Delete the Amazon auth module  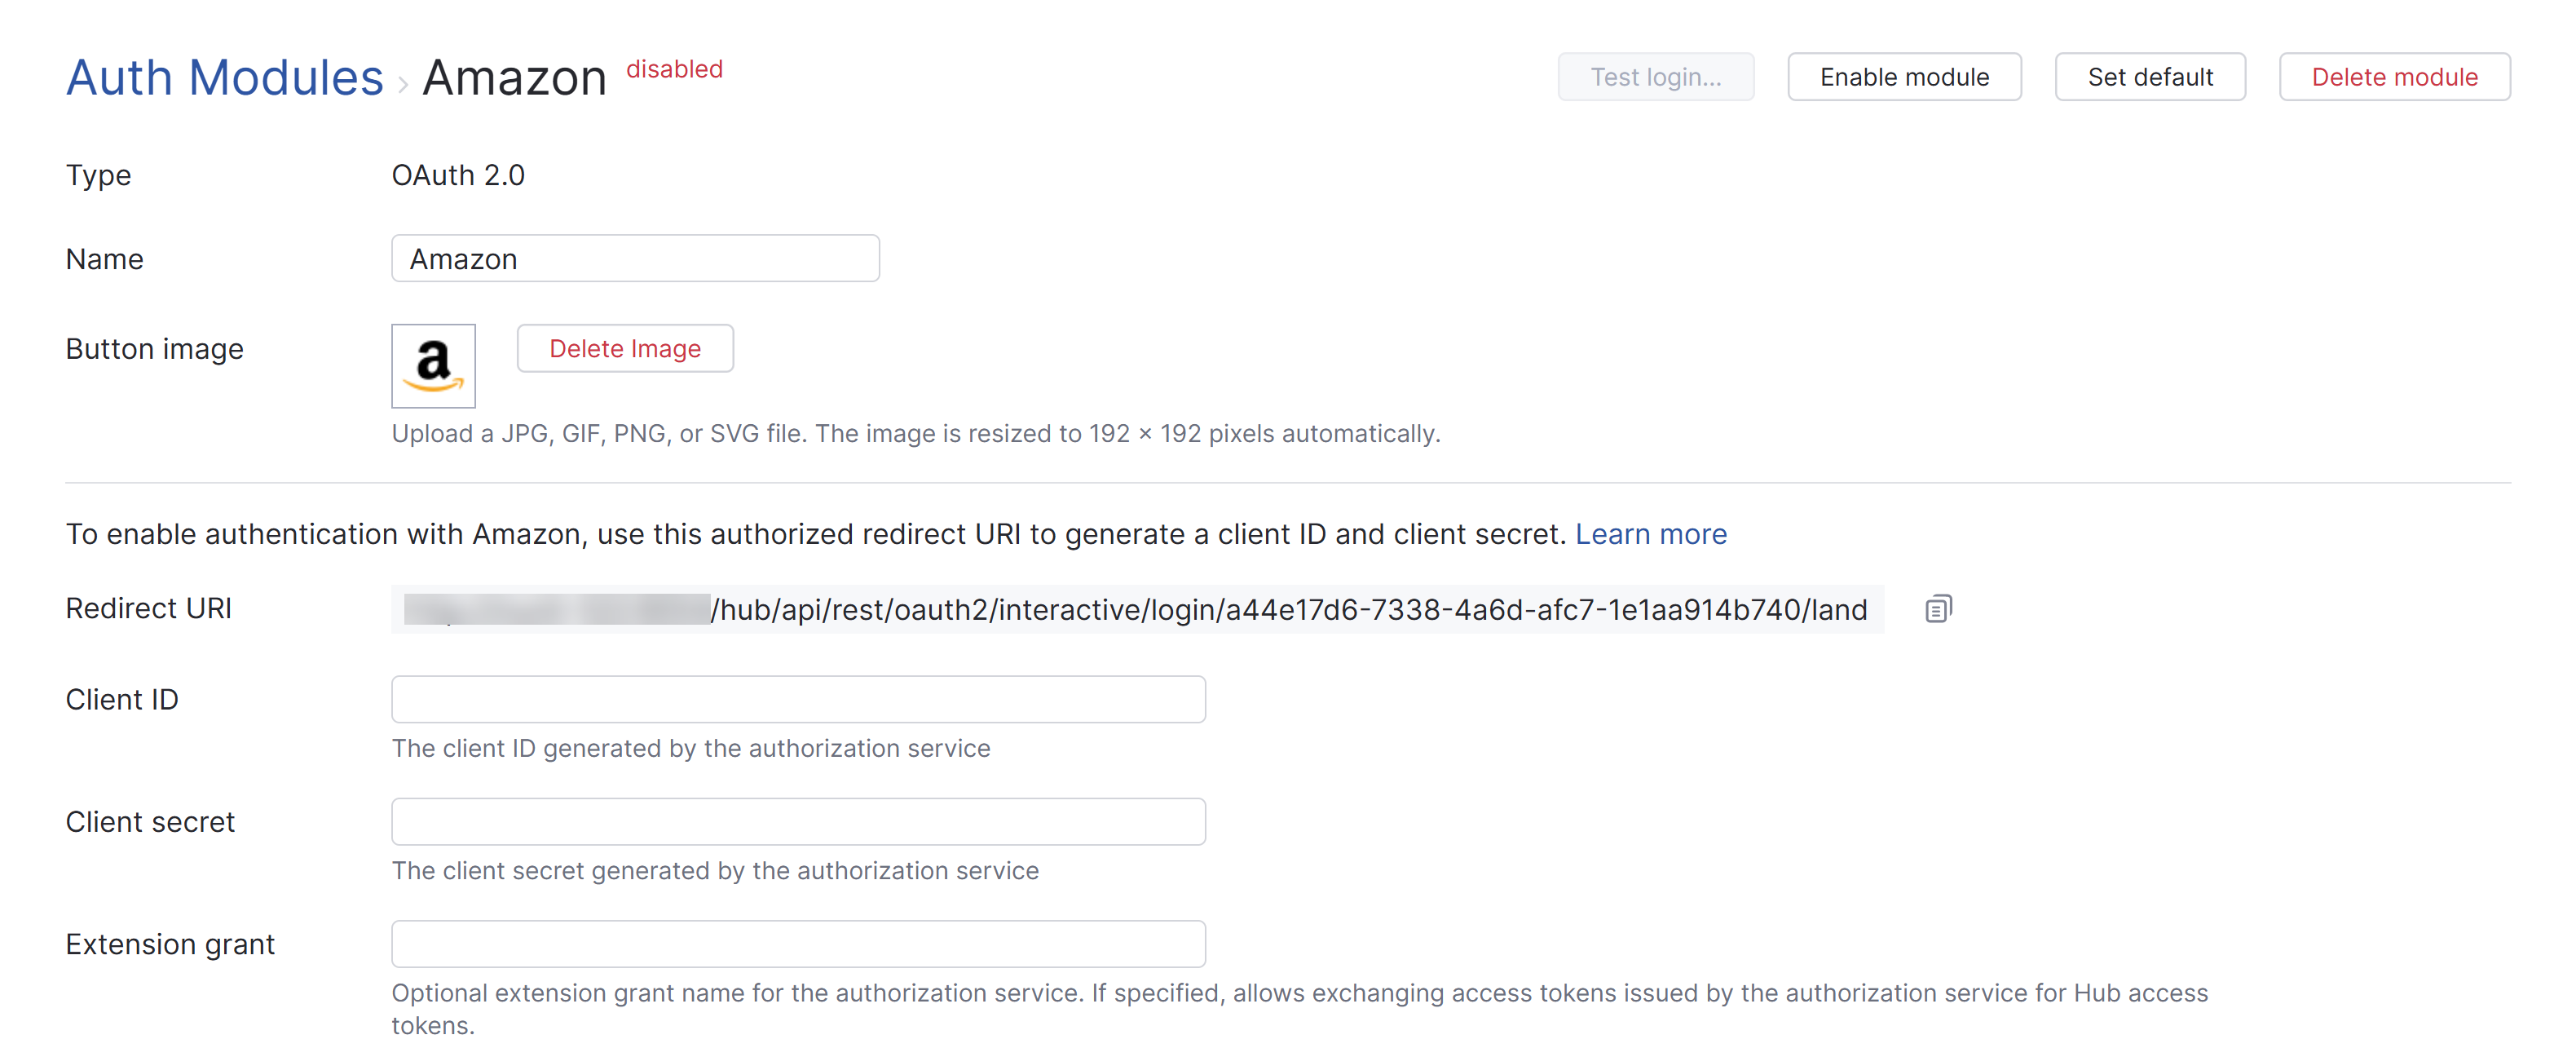click(2394, 76)
